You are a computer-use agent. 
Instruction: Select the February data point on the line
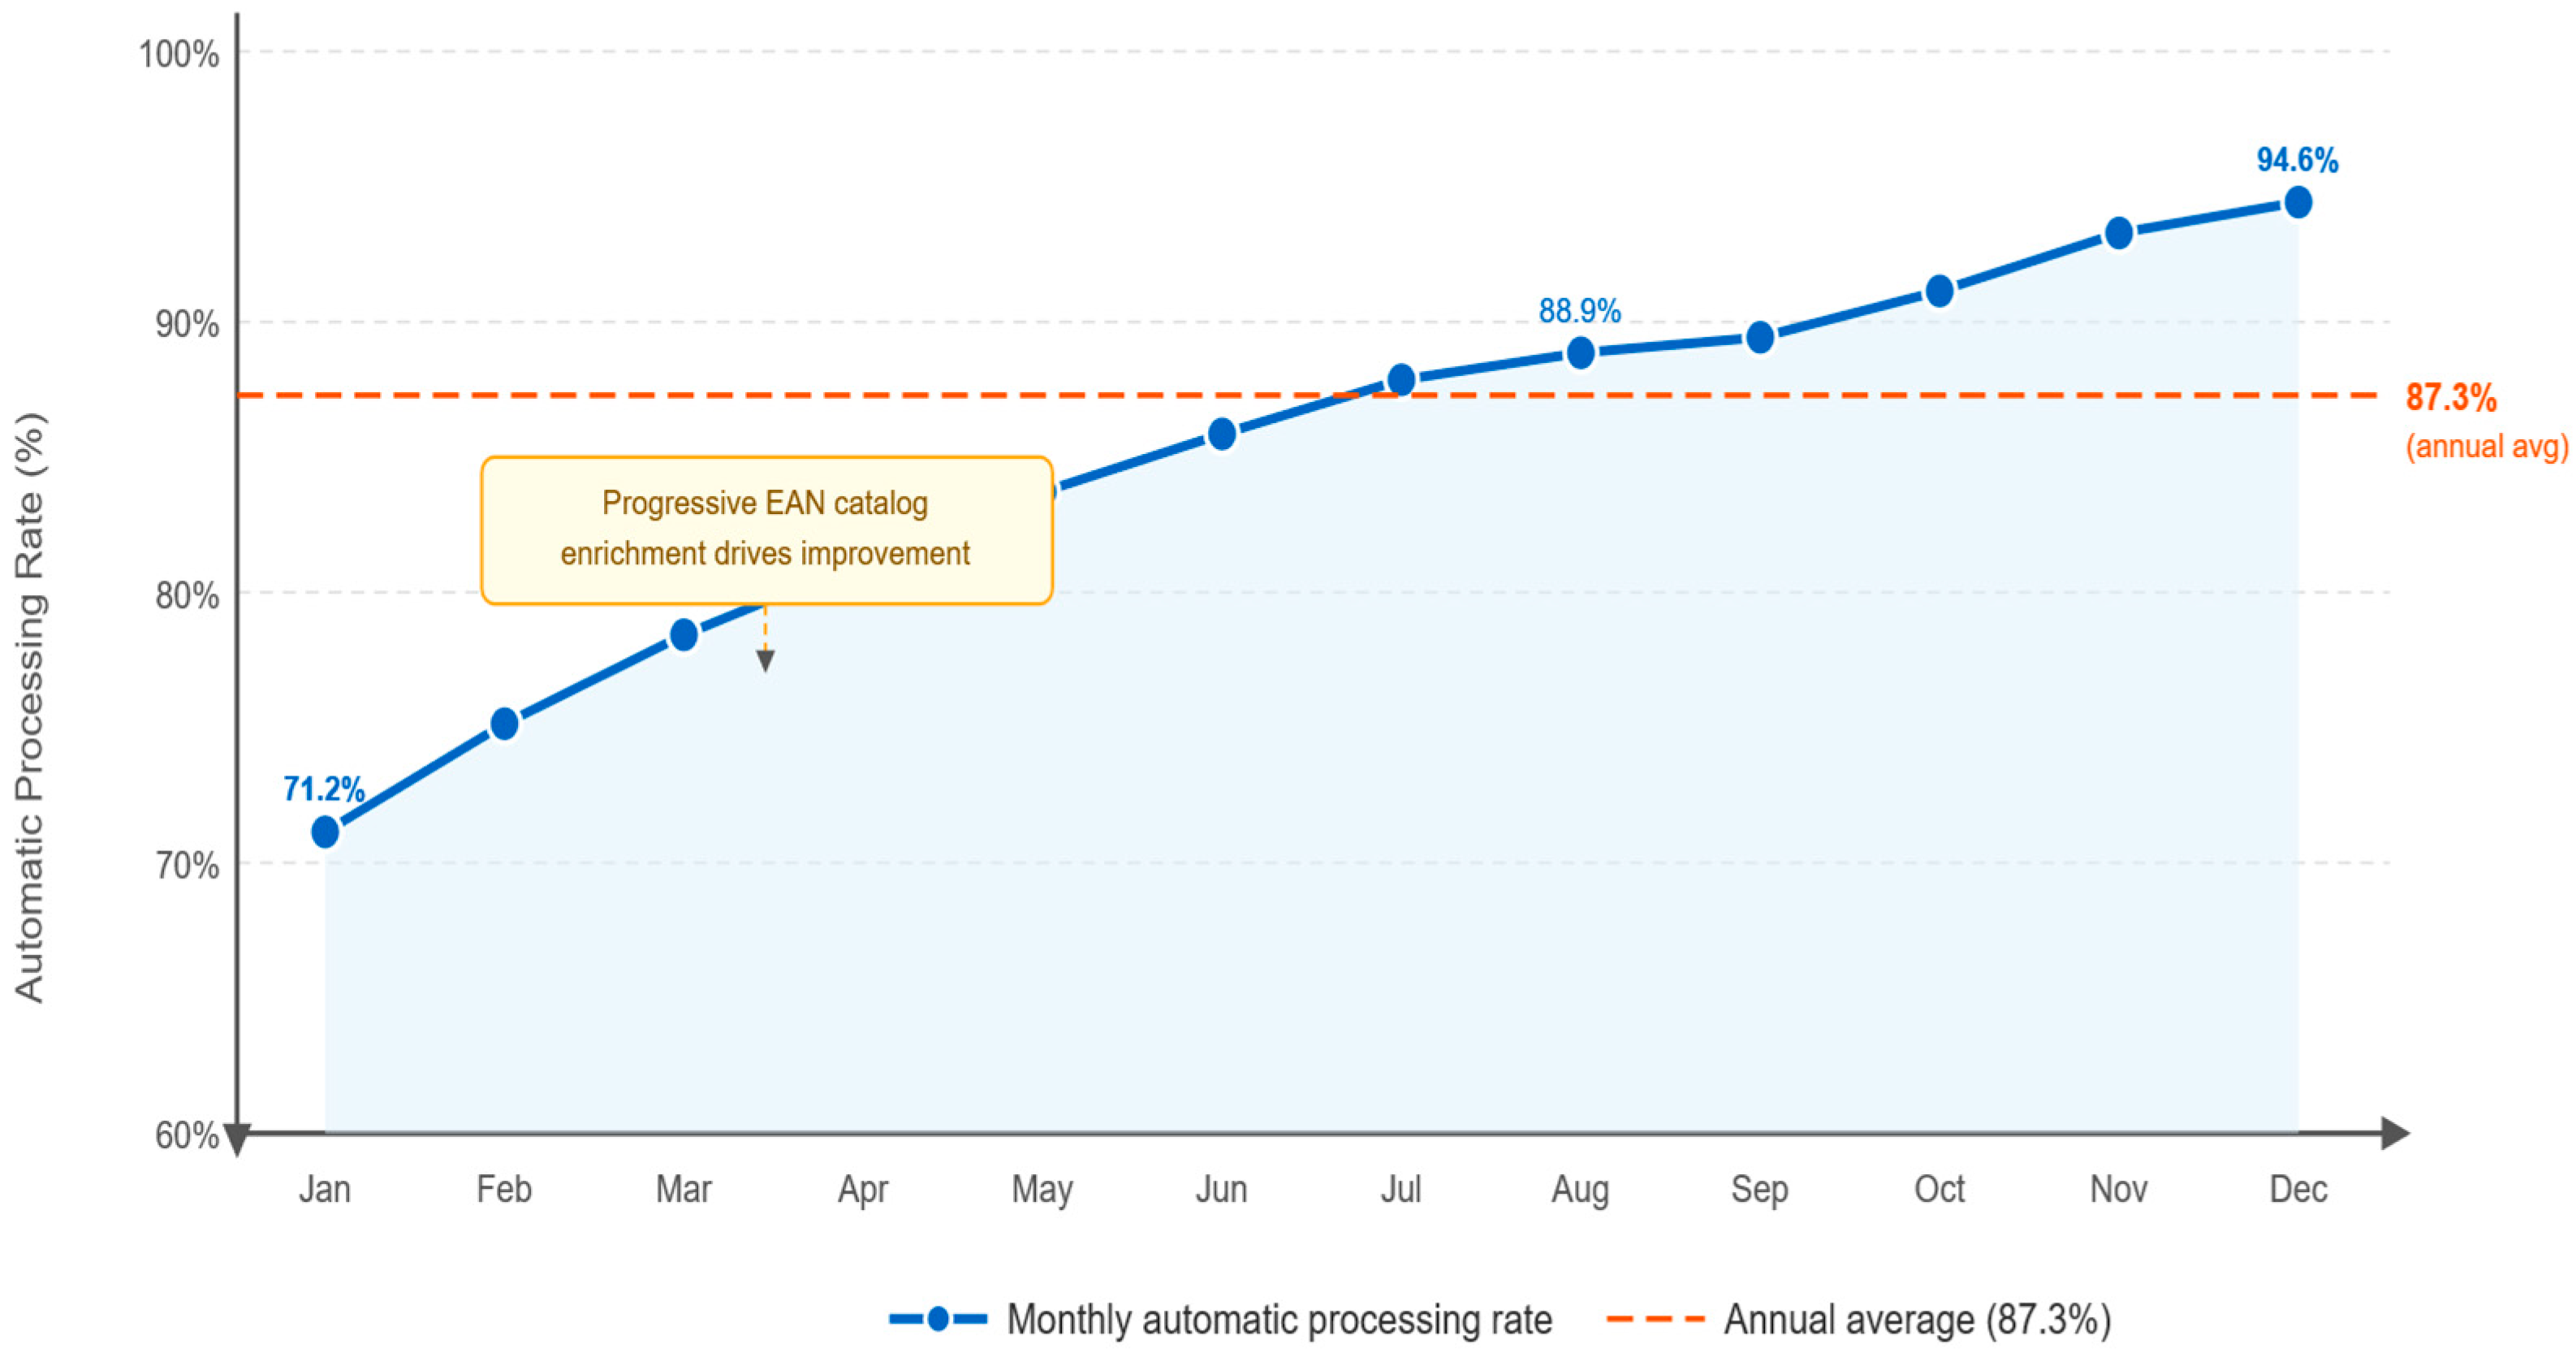click(504, 723)
